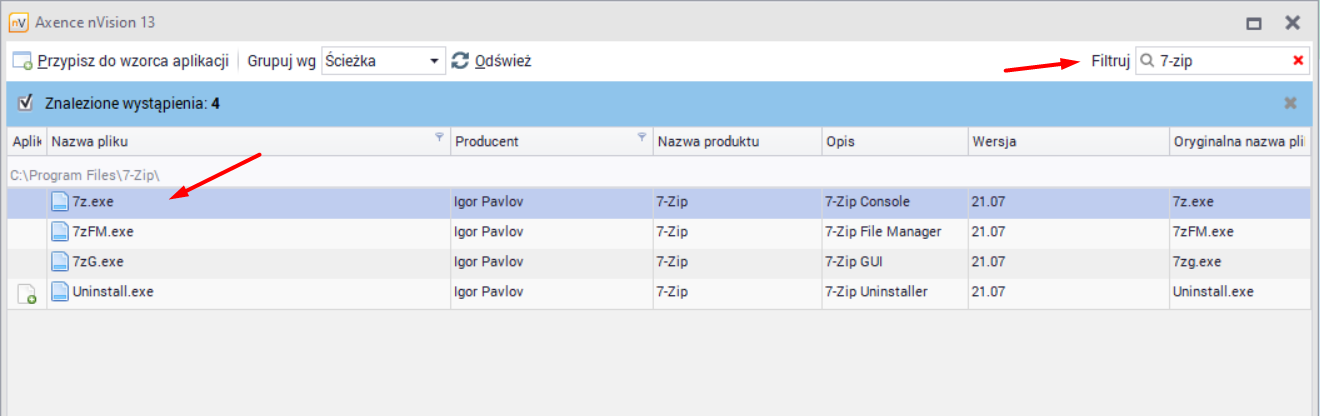Click the file icon beside 7zFM.exe

point(60,232)
